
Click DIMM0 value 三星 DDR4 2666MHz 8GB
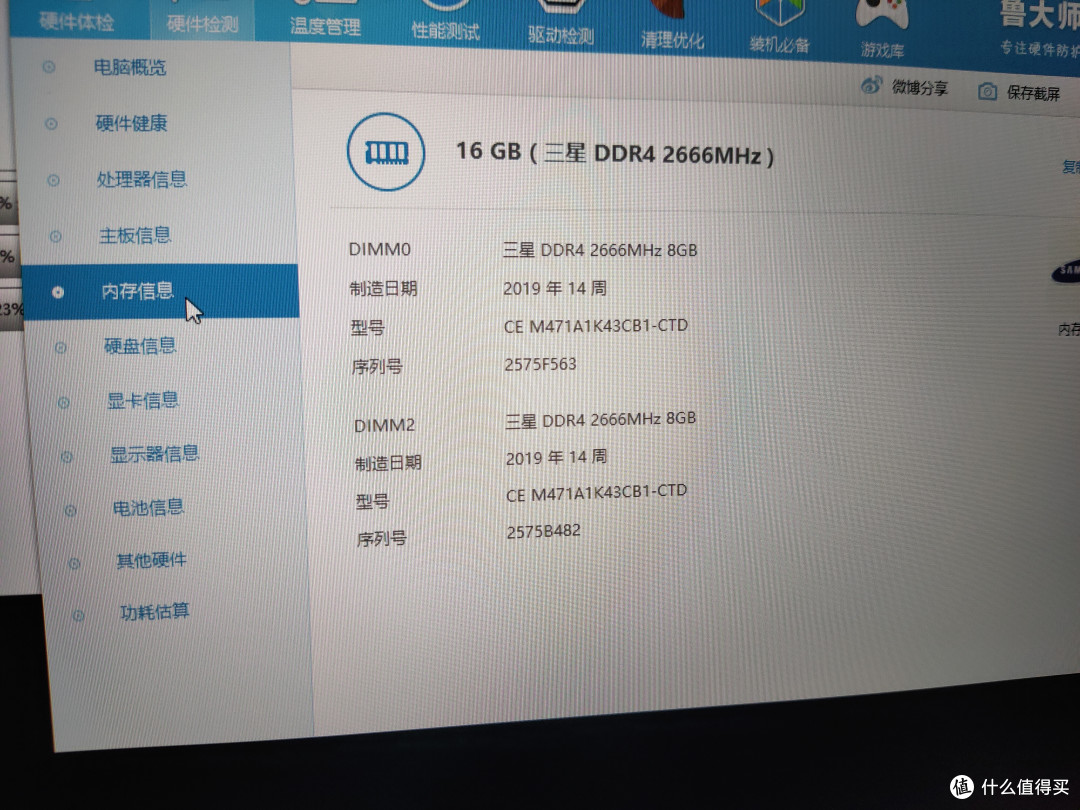[x=600, y=250]
